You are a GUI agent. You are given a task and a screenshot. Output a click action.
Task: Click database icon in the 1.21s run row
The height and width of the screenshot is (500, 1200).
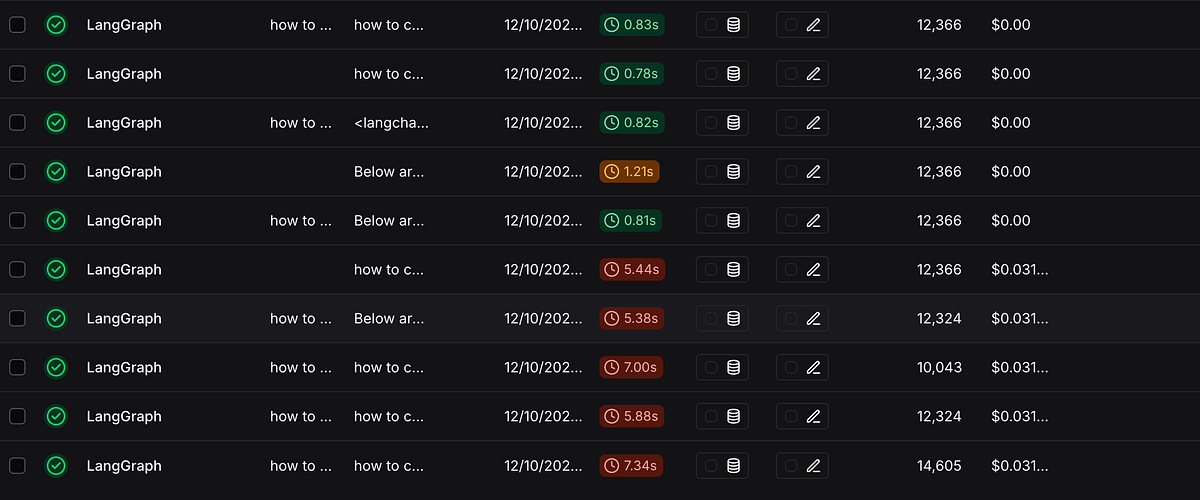[x=733, y=172]
